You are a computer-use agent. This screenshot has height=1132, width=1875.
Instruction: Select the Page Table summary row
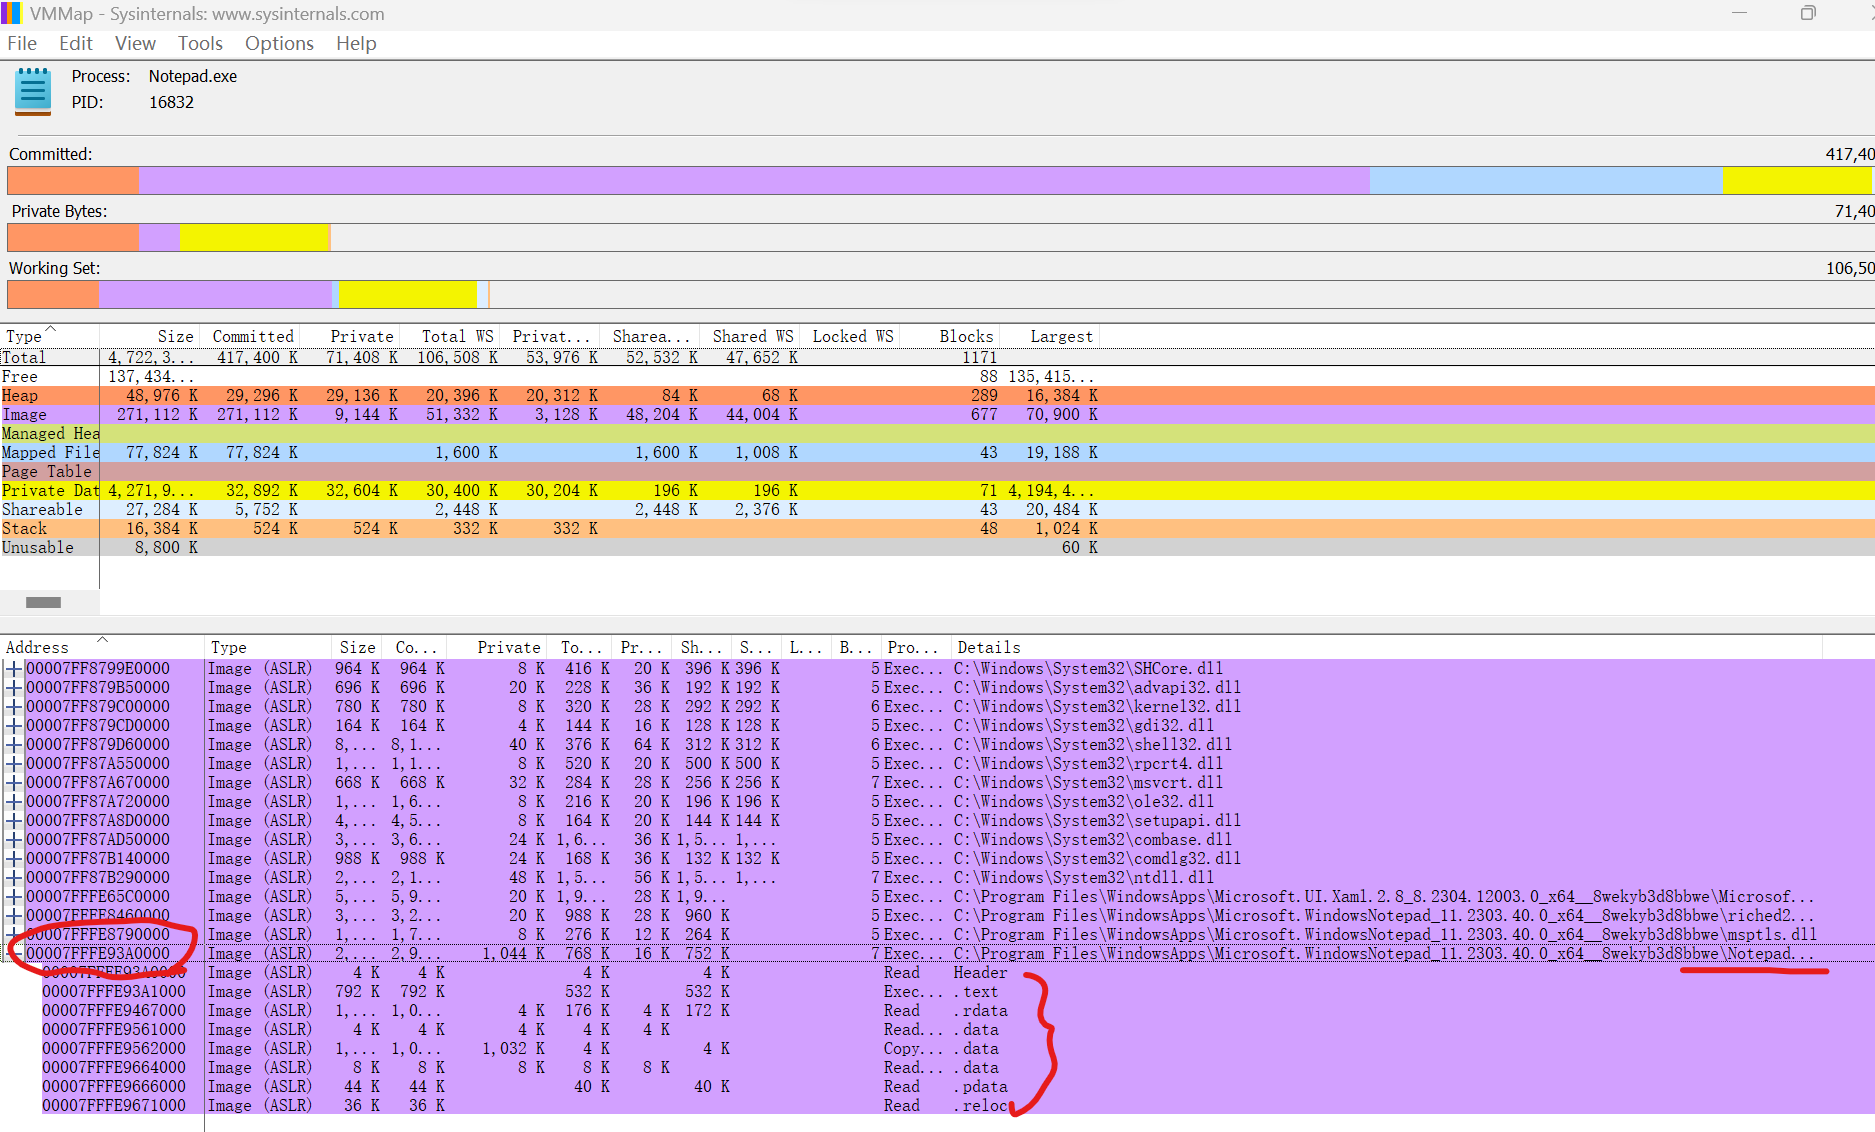click(937, 471)
